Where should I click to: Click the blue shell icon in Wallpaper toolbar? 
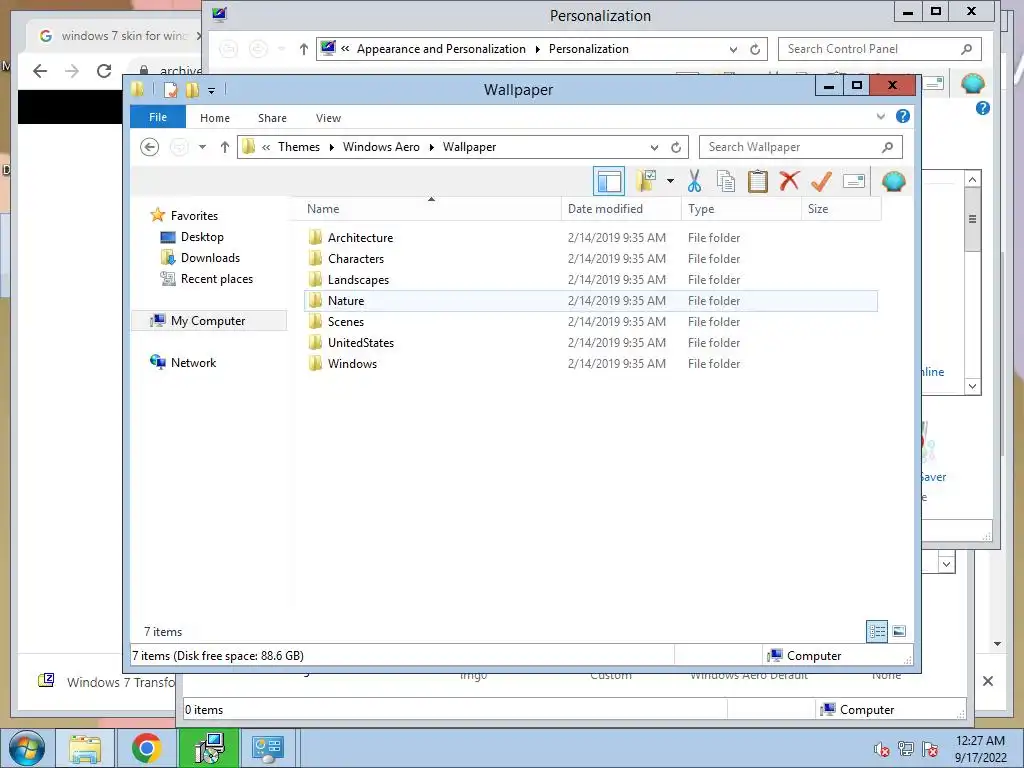pos(893,181)
